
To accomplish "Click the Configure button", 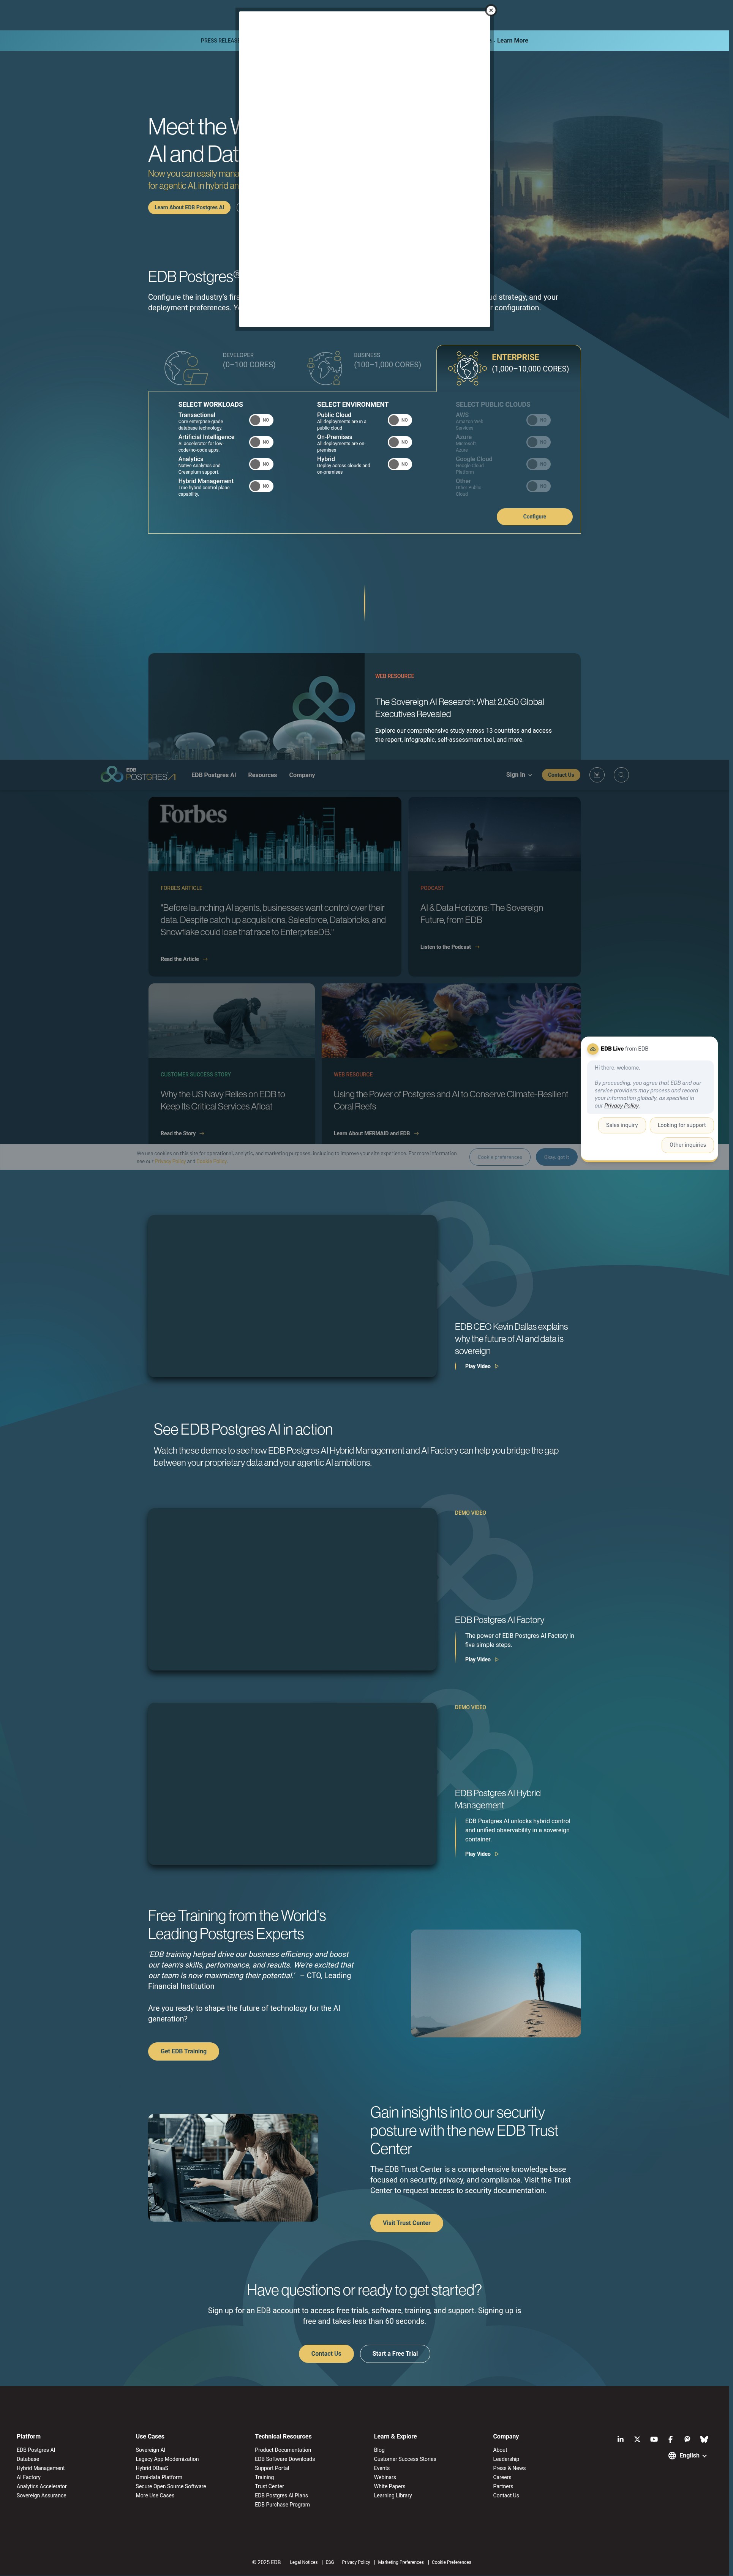I will pos(535,517).
